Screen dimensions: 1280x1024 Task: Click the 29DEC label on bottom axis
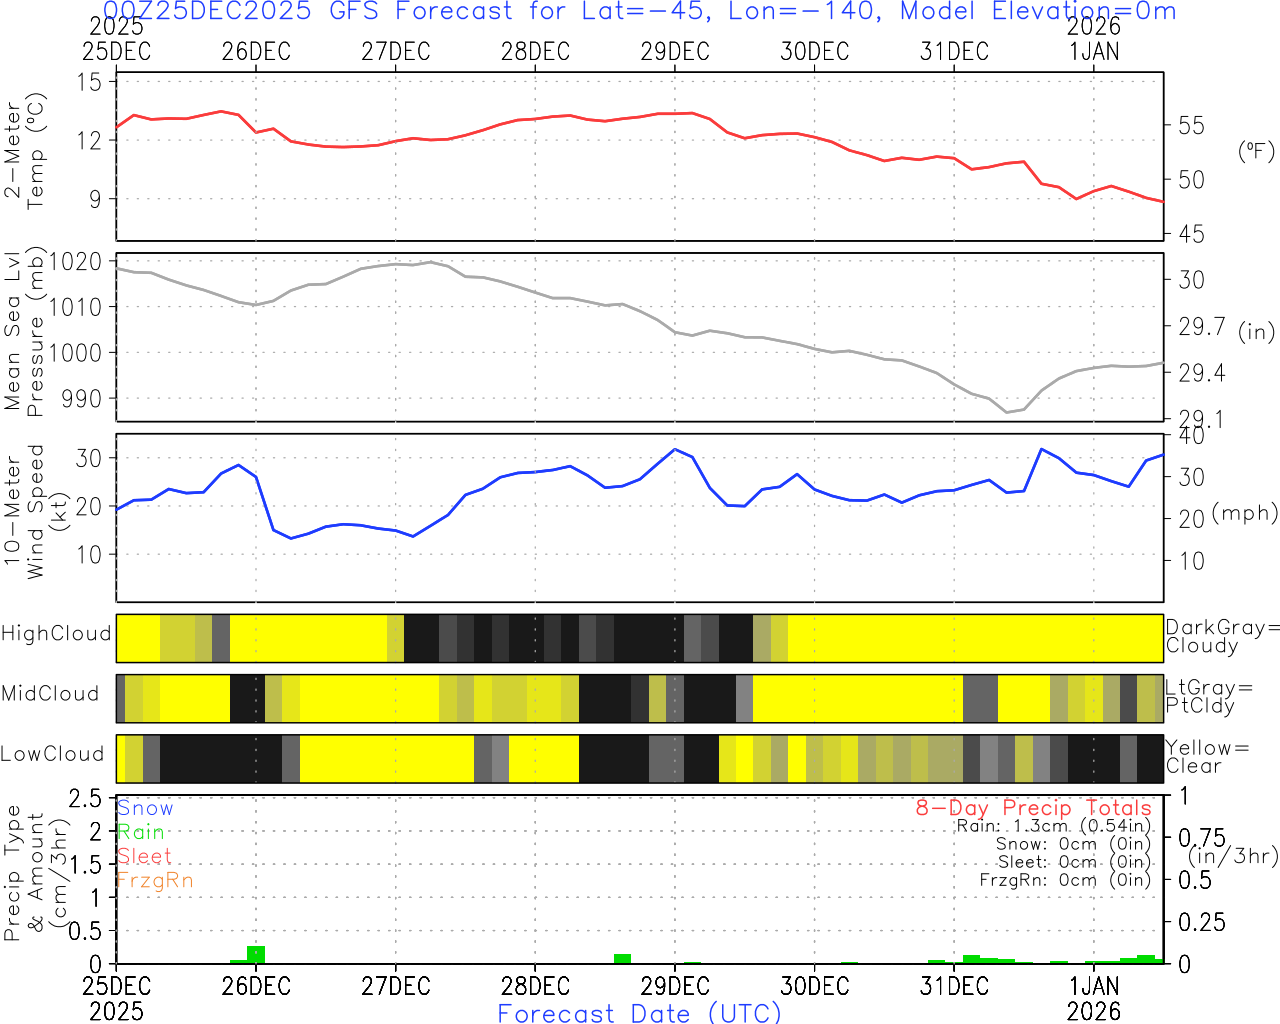[675, 987]
